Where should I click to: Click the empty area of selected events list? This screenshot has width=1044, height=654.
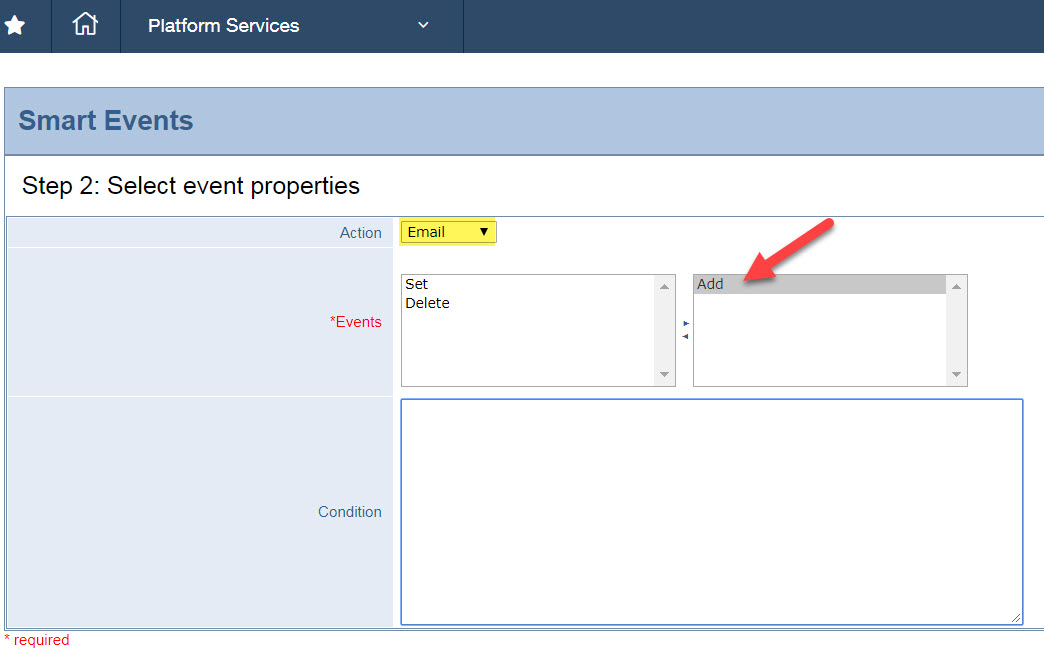[x=819, y=345]
